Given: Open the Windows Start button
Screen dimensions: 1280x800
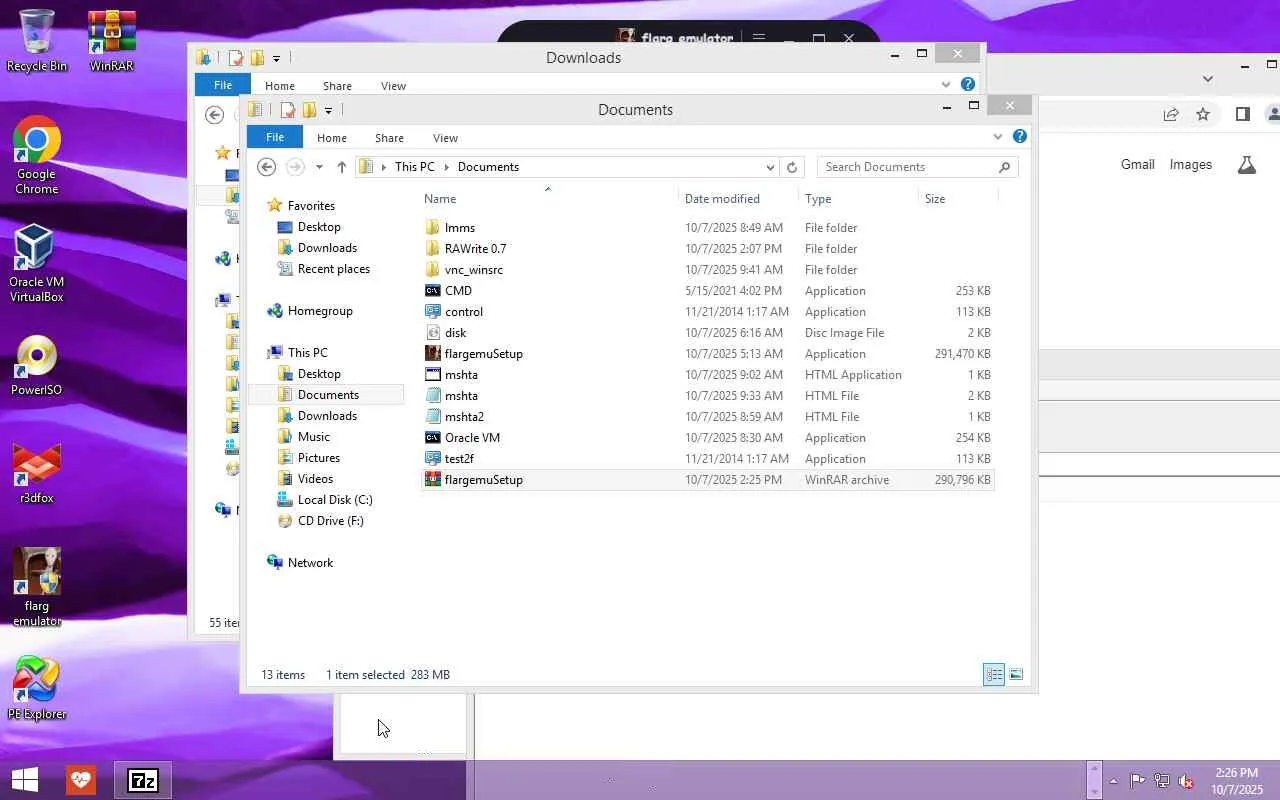Looking at the screenshot, I should 25,780.
